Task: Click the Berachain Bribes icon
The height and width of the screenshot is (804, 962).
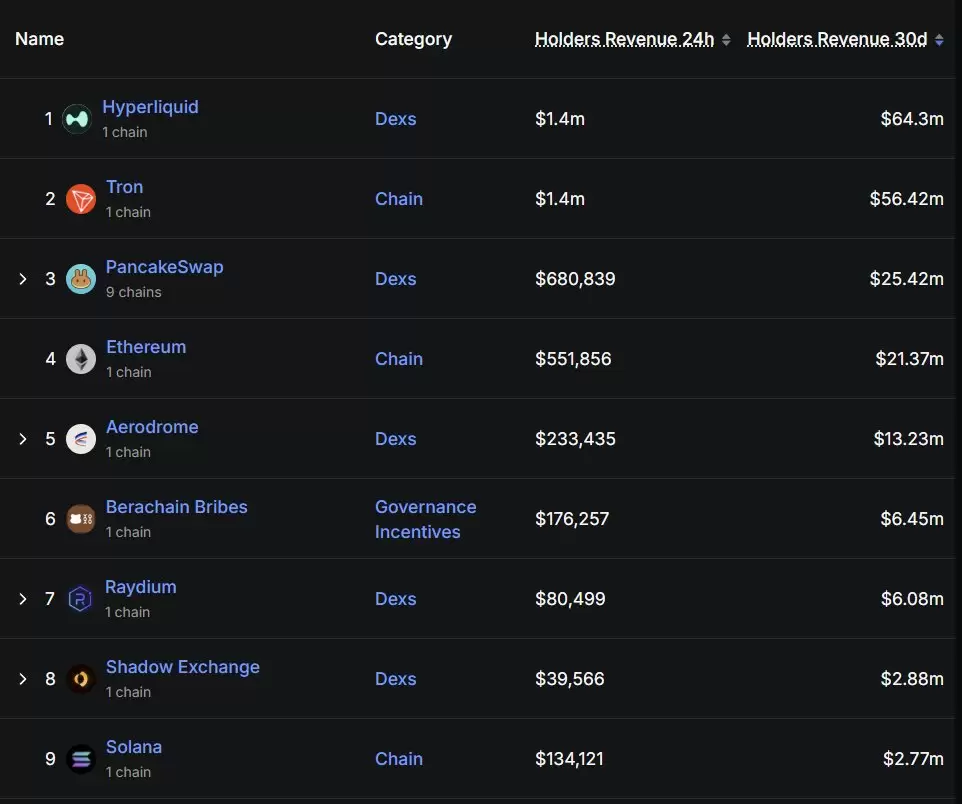Action: 81,519
